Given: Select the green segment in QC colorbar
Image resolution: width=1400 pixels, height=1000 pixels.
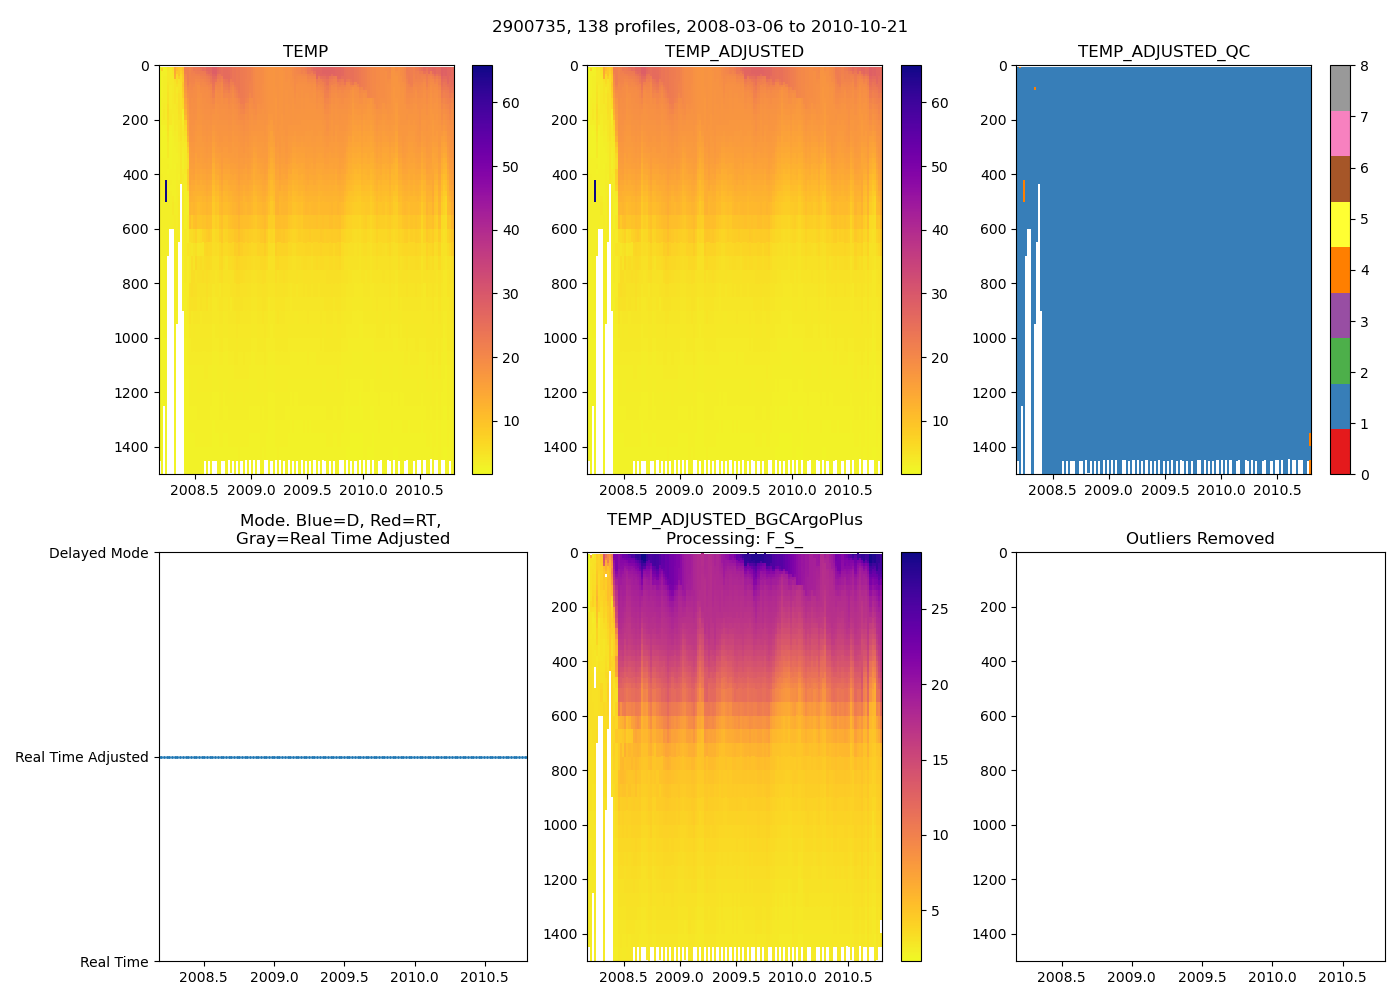Looking at the screenshot, I should [1340, 361].
